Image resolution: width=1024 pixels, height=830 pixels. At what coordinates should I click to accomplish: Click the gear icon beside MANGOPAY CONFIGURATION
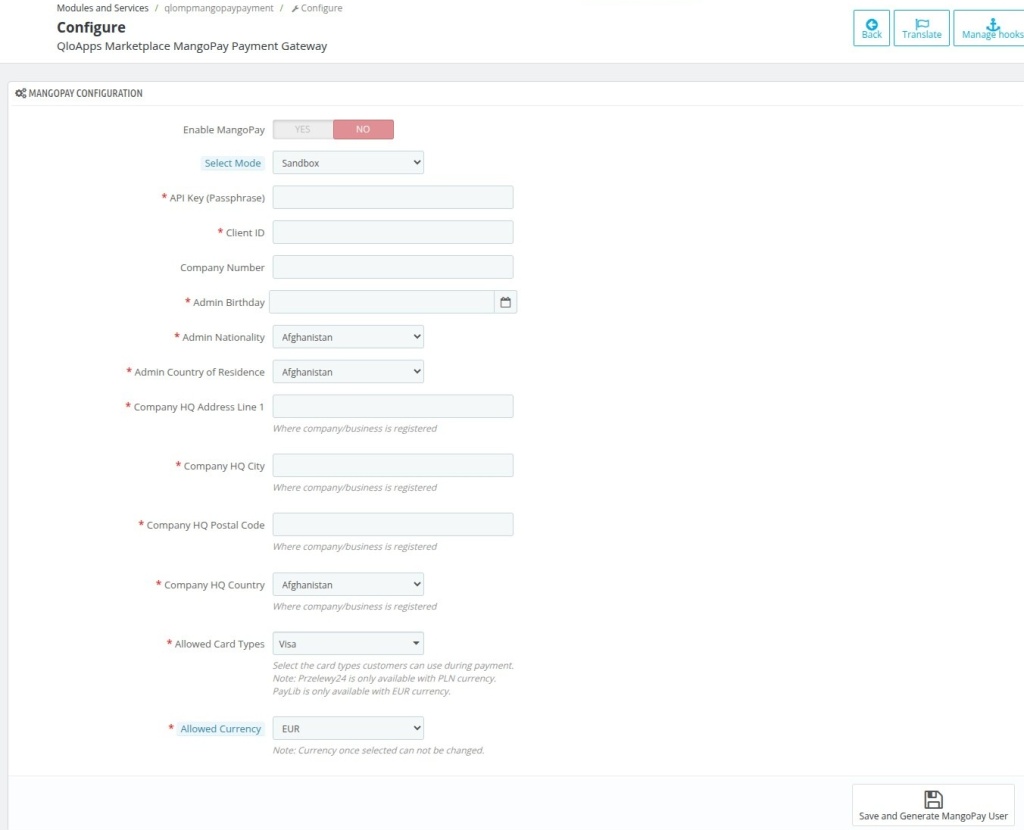pyautogui.click(x=20, y=95)
